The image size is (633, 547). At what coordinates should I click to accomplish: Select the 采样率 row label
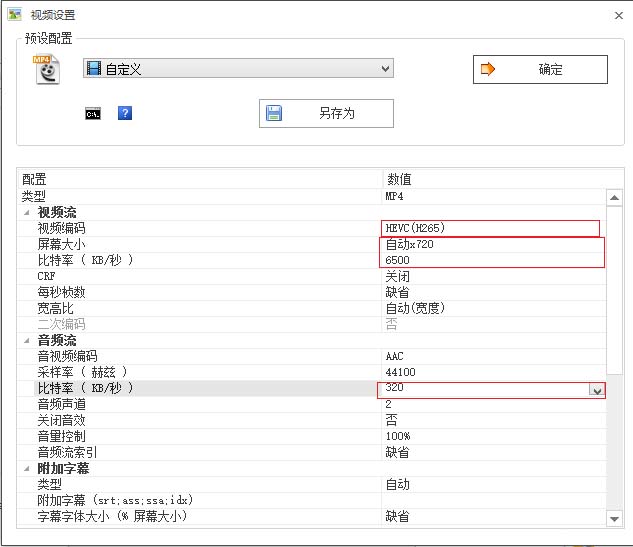82,372
